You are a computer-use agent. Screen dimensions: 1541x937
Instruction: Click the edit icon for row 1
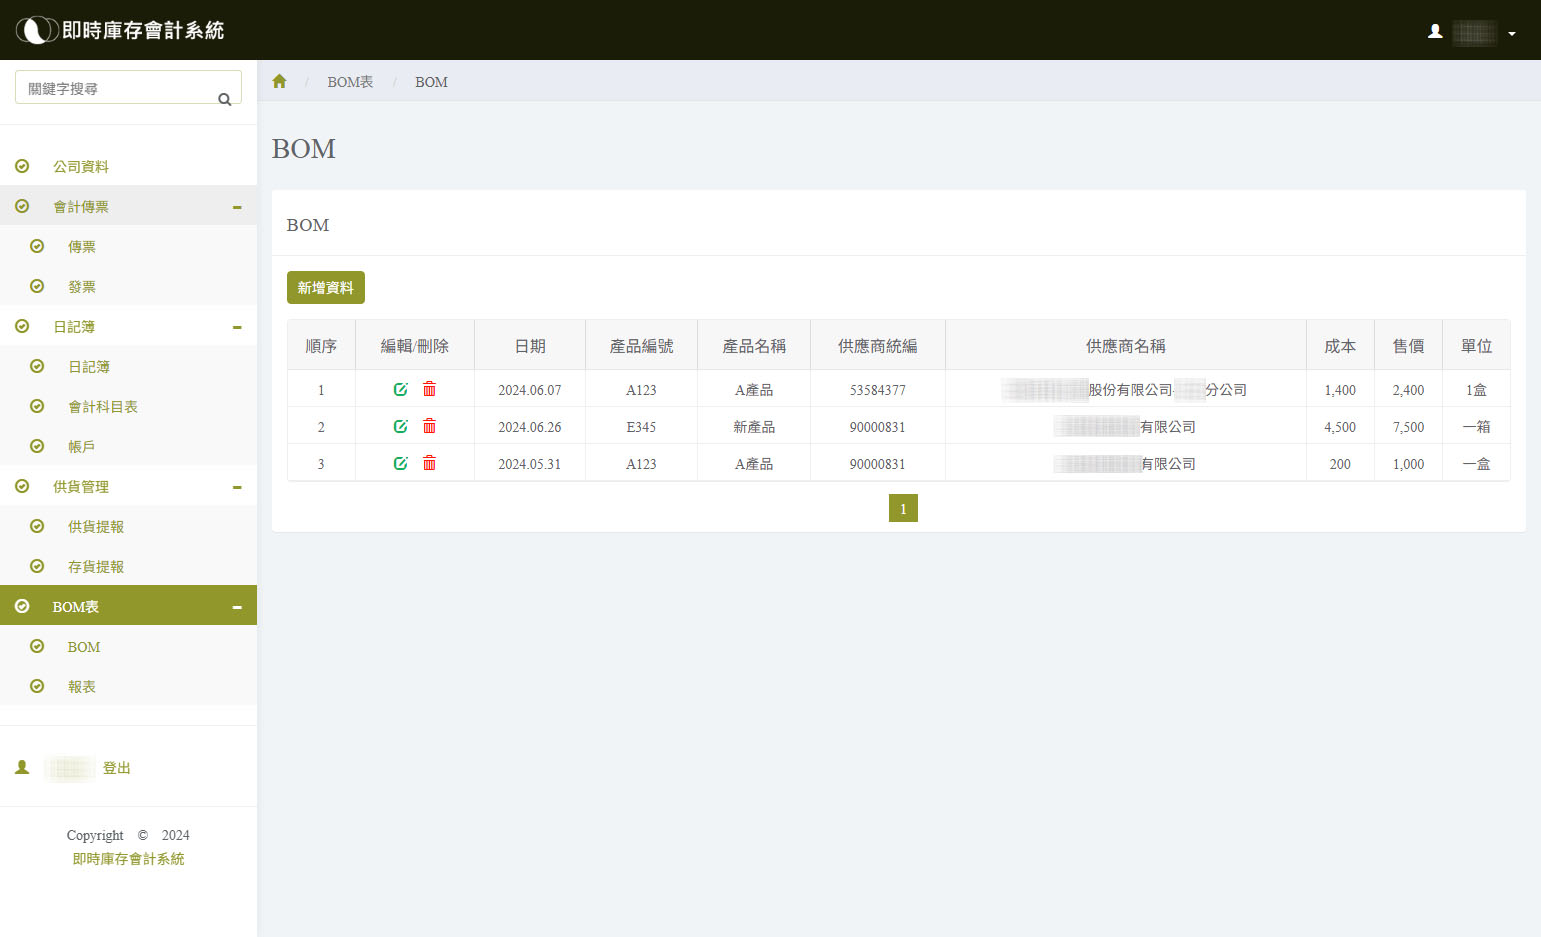401,389
